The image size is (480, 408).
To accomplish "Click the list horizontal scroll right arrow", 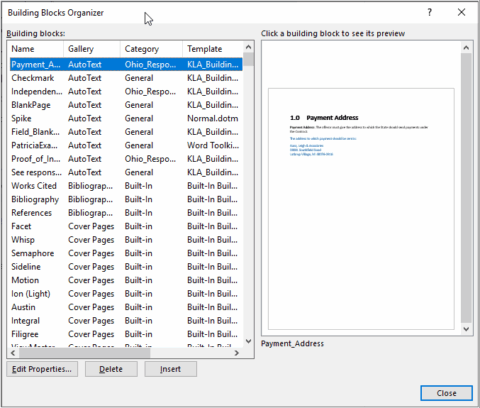I will pos(237,353).
